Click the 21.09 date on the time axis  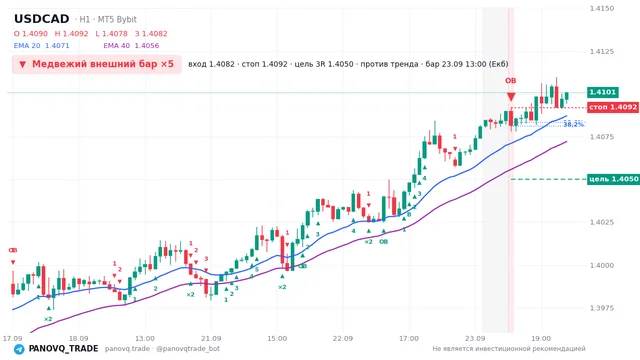click(211, 338)
